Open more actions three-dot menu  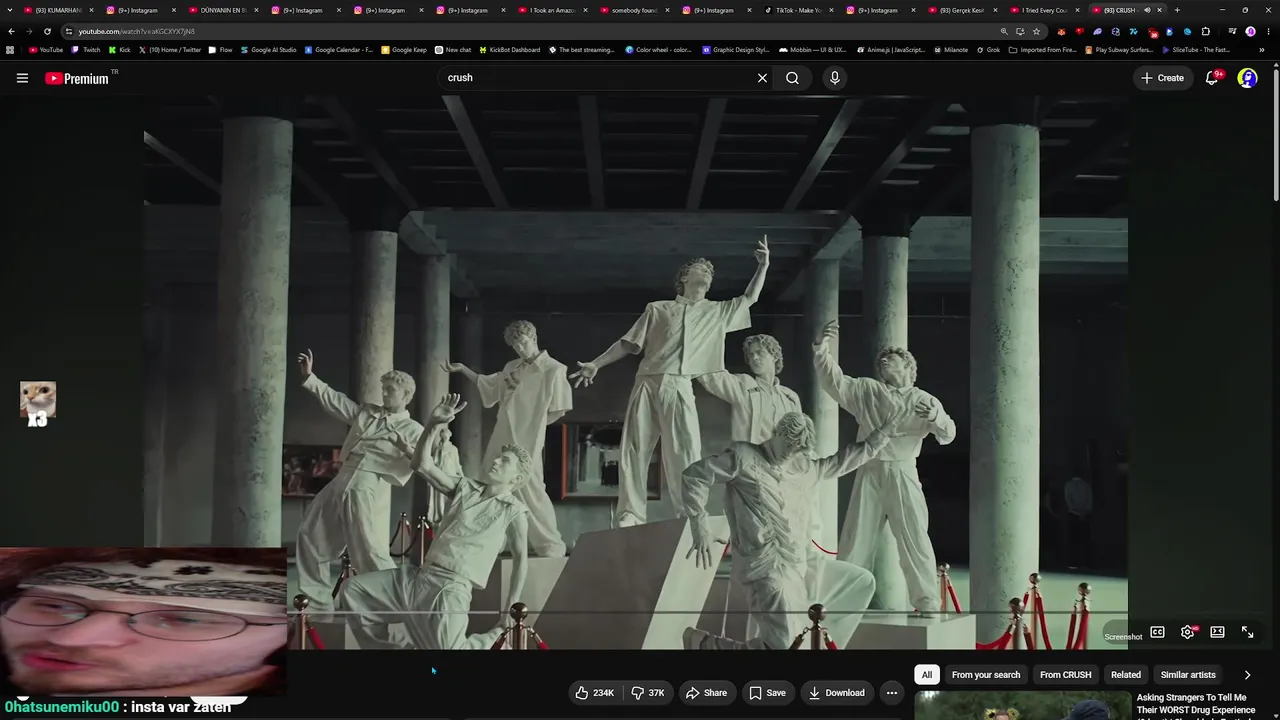[x=892, y=693]
